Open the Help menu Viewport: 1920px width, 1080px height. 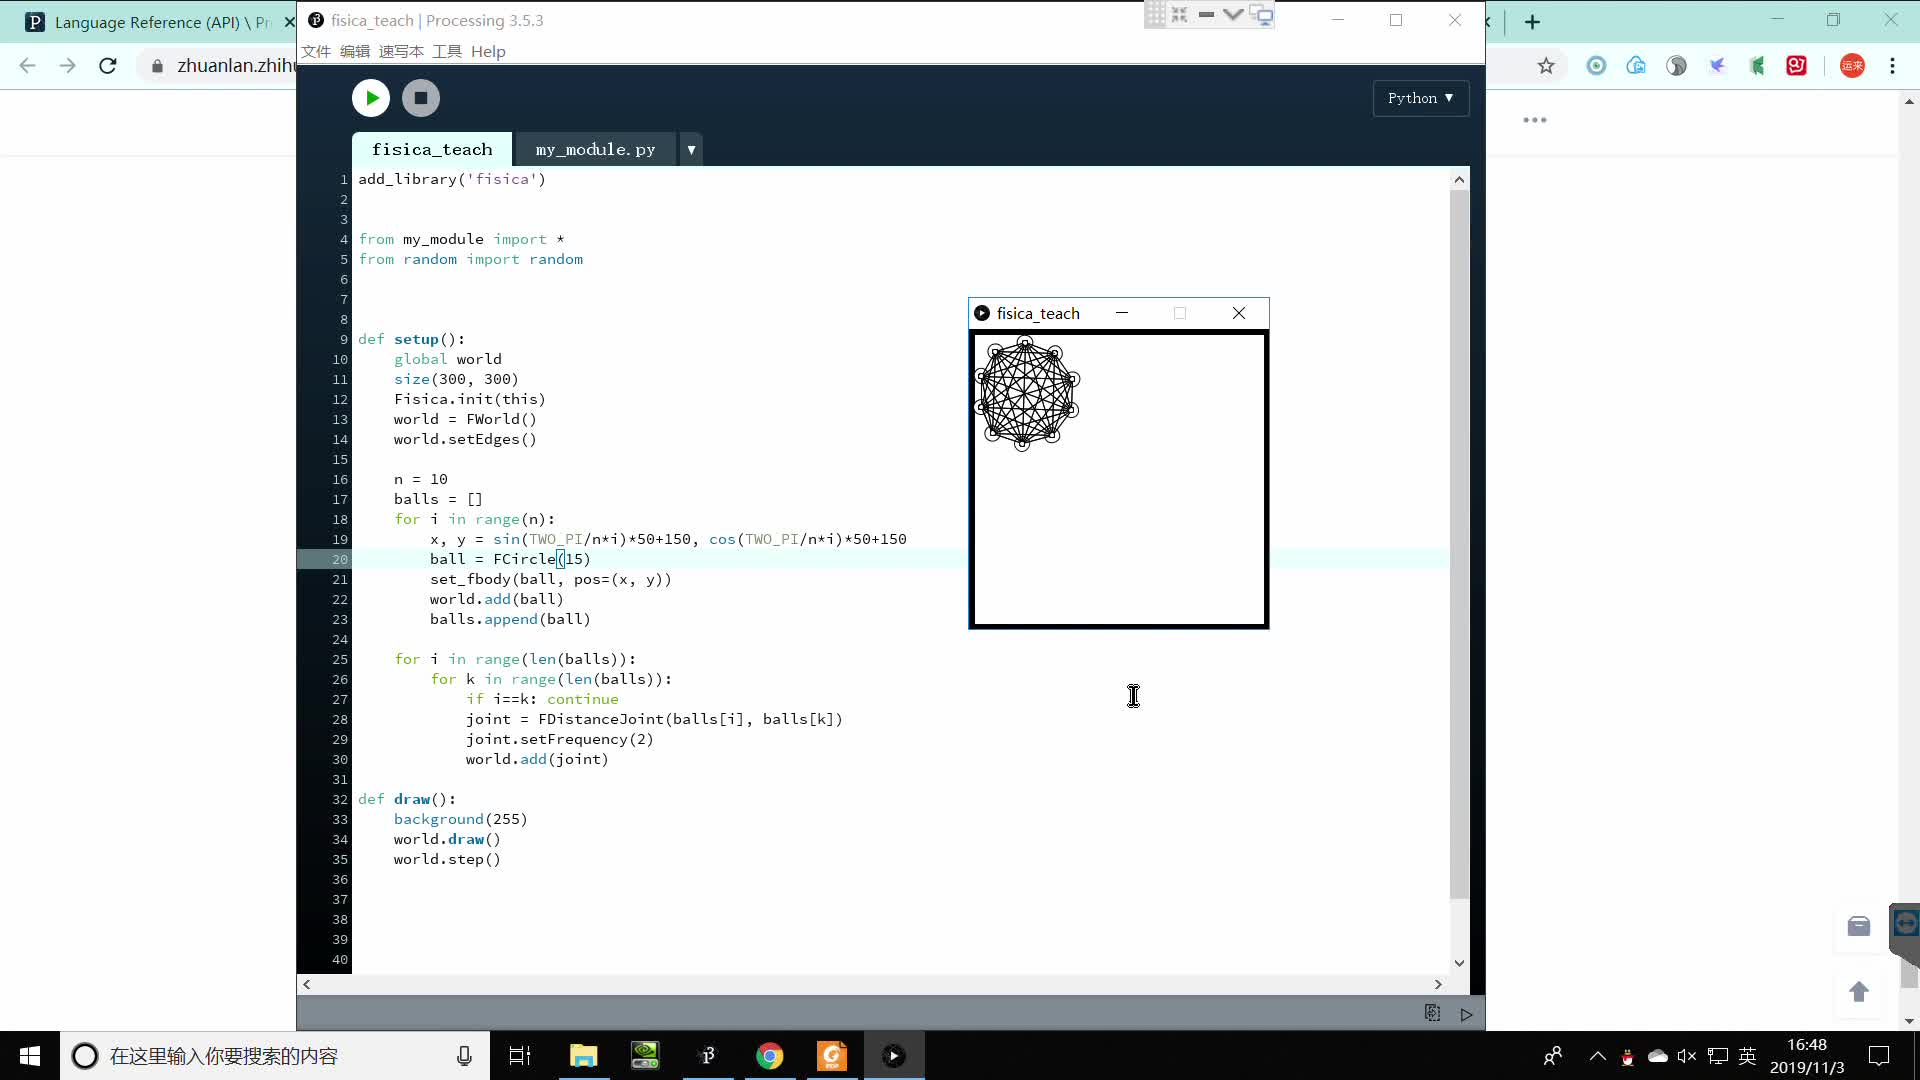pos(488,52)
